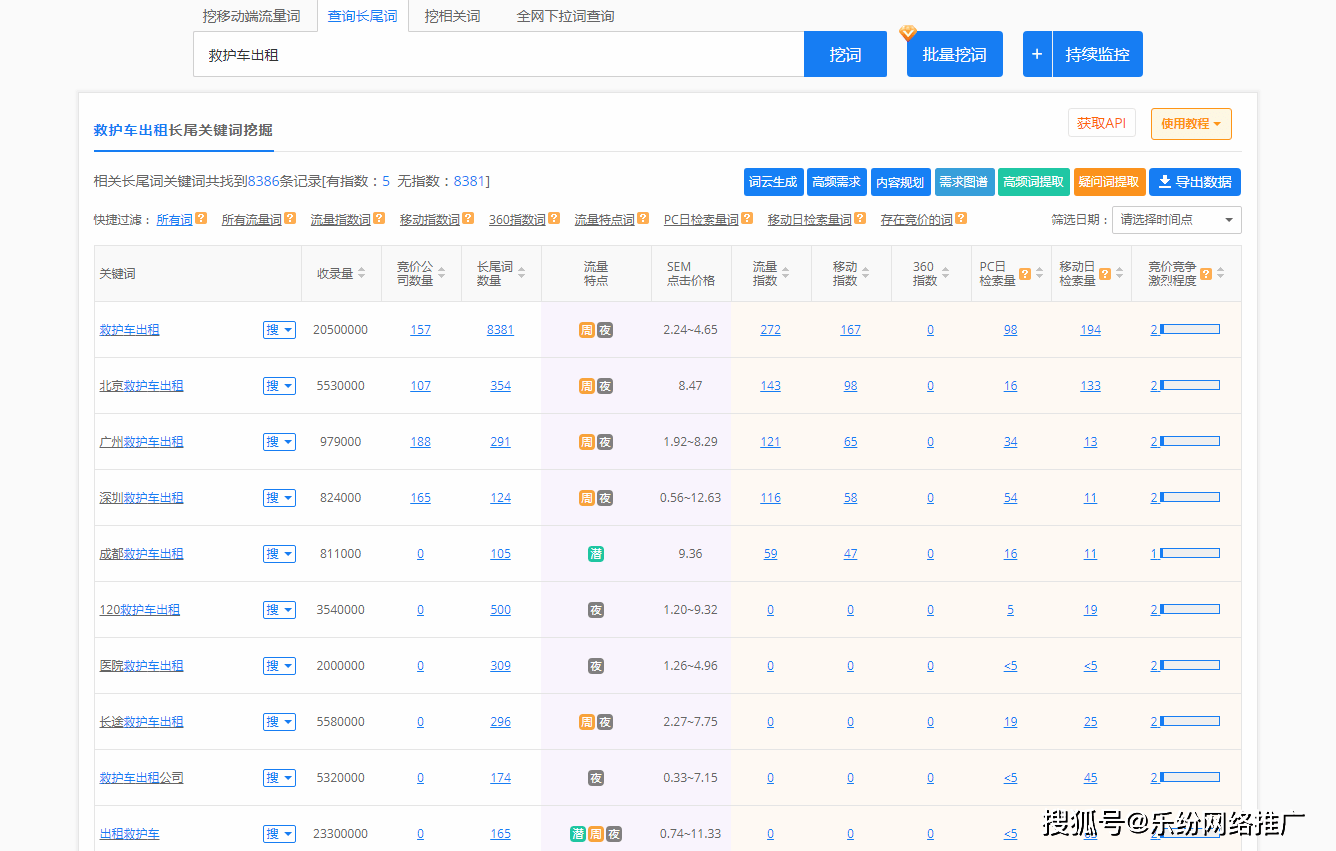Open 搜 dropdown for 北京救护车出租 row
1336x851 pixels.
click(x=279, y=386)
